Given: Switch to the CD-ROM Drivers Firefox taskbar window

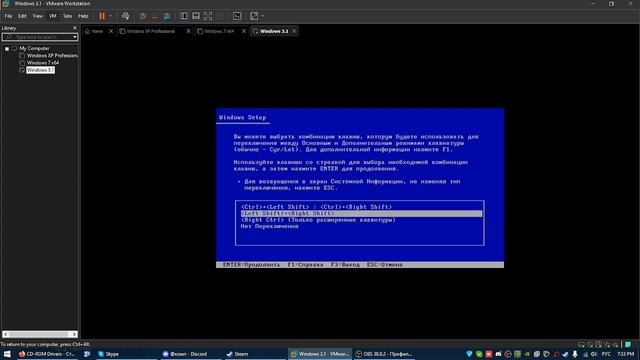Looking at the screenshot, I should pos(46,354).
